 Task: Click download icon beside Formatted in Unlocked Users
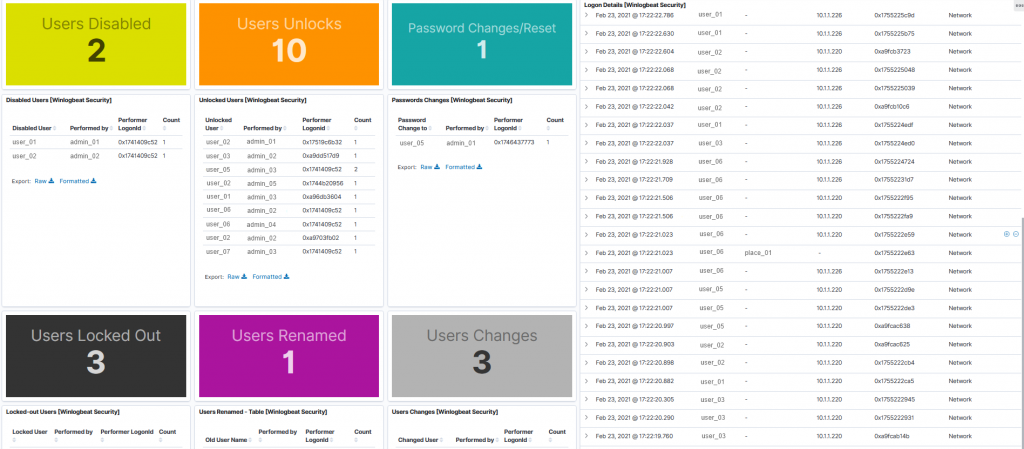pyautogui.click(x=287, y=277)
